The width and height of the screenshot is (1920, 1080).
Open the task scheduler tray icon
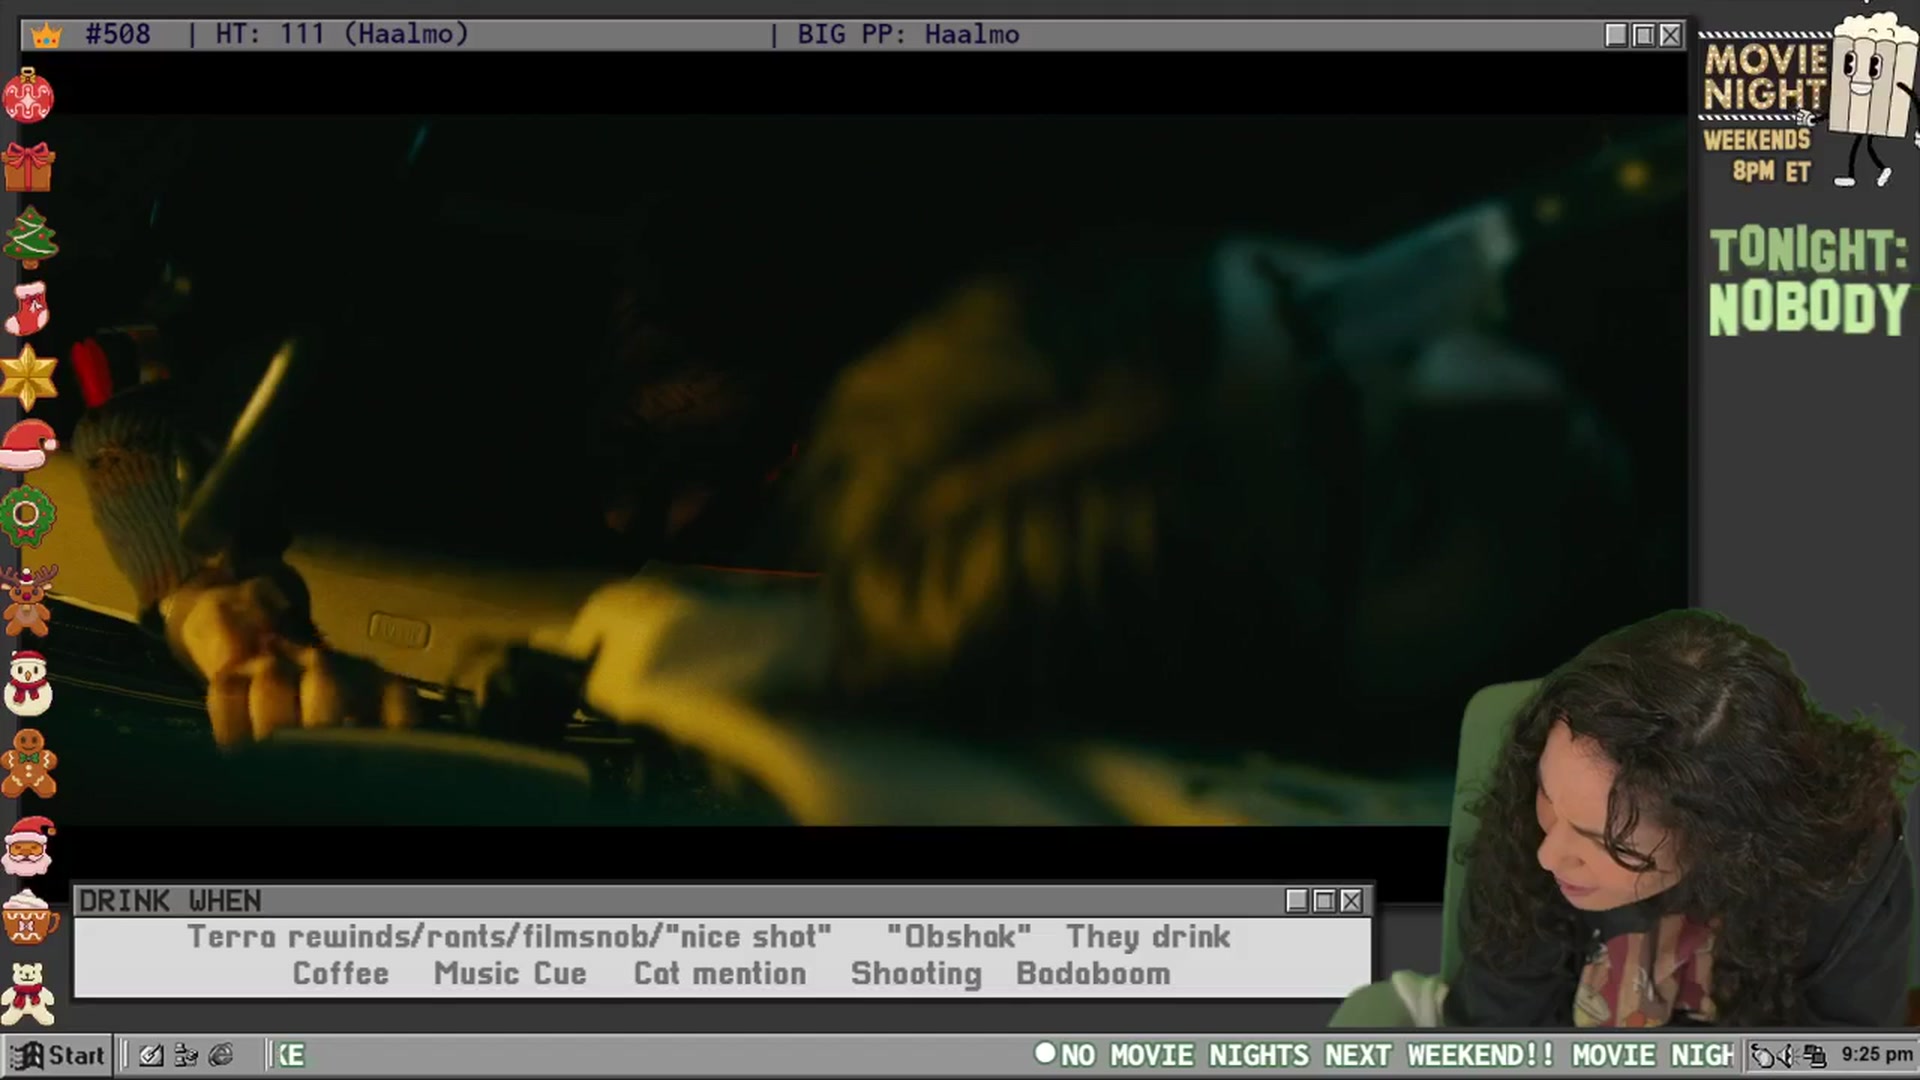tap(1763, 1055)
